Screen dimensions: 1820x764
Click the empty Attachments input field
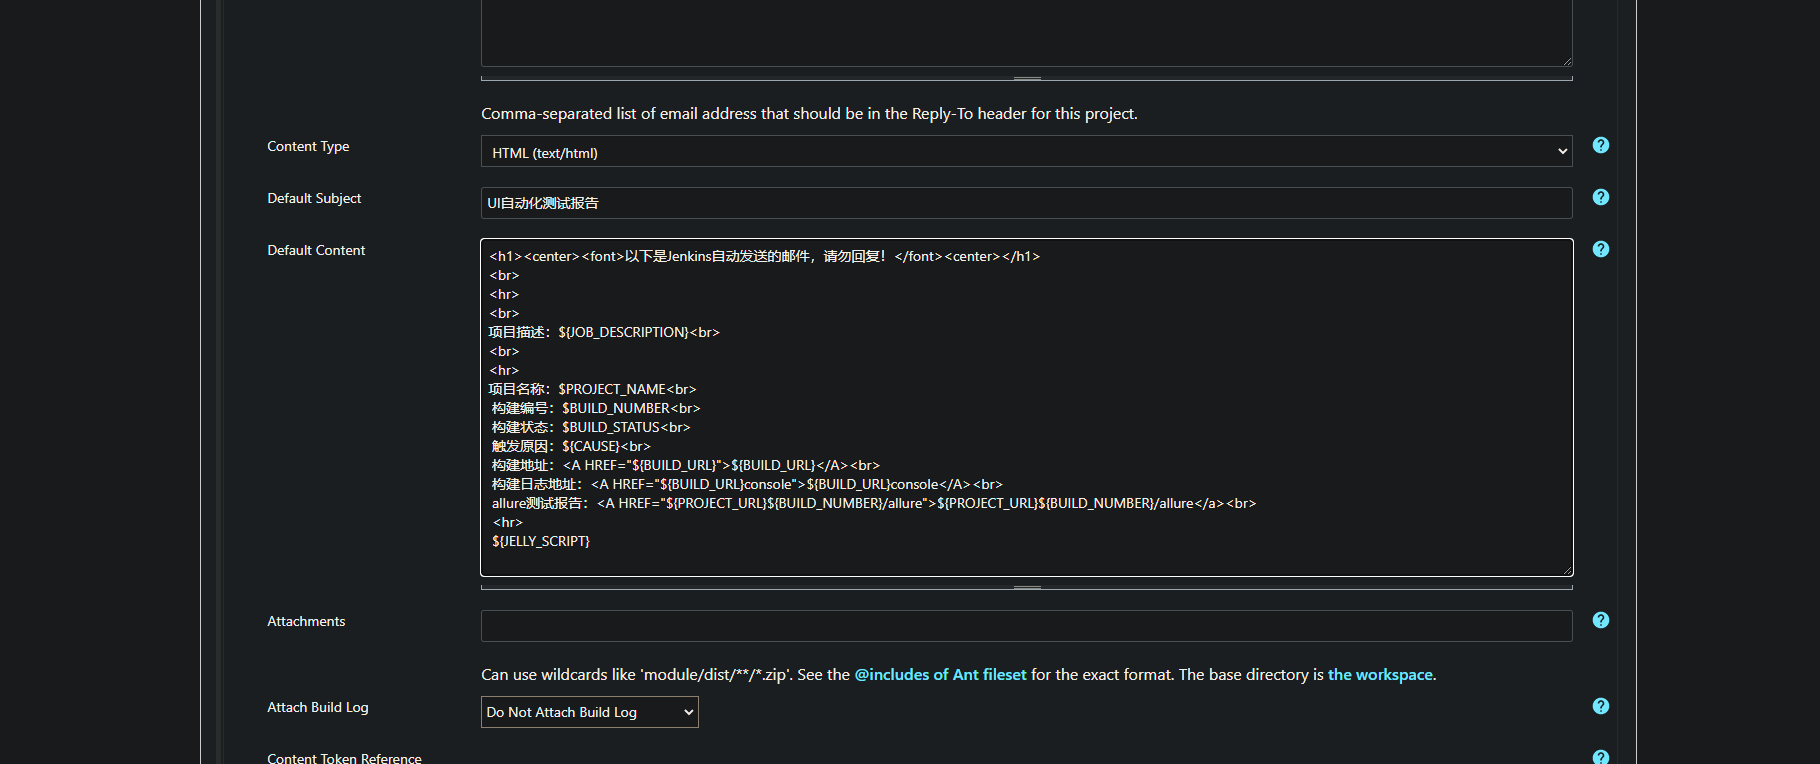point(1026,626)
